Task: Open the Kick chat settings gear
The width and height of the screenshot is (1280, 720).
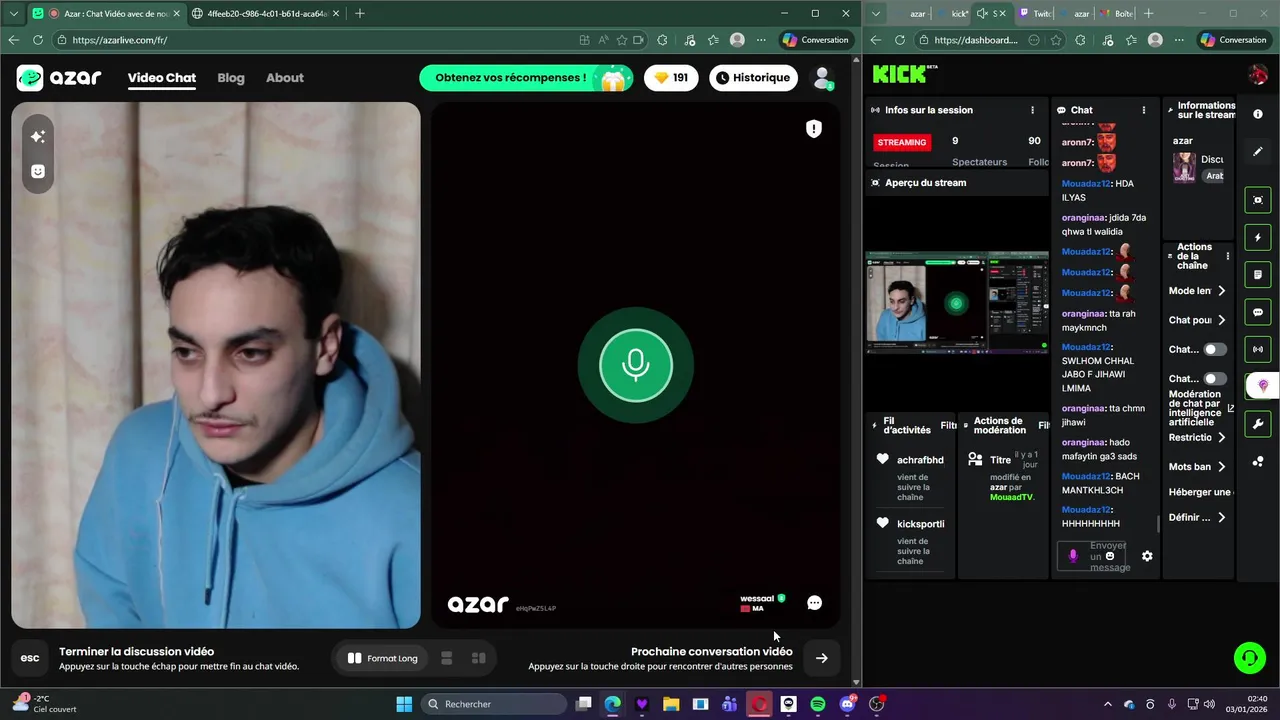Action: tap(1147, 556)
